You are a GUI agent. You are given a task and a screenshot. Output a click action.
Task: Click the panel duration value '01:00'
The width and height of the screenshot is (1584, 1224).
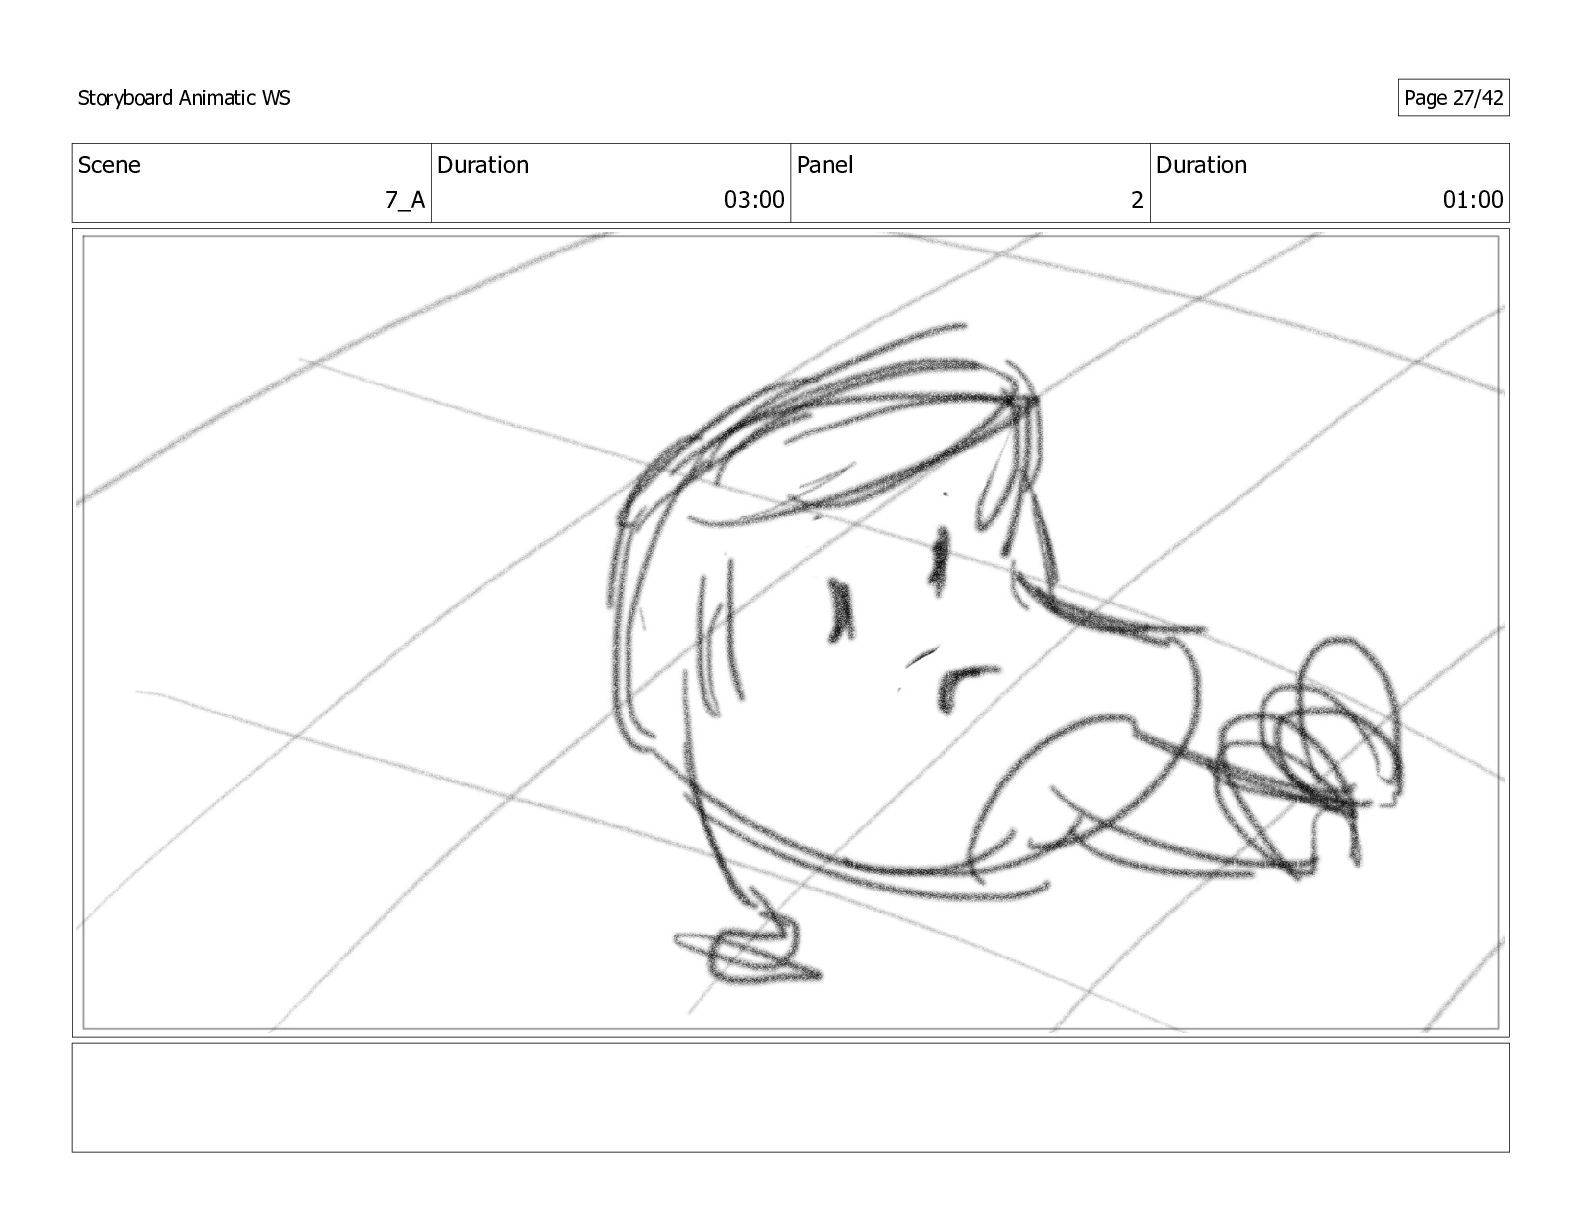click(x=1472, y=200)
